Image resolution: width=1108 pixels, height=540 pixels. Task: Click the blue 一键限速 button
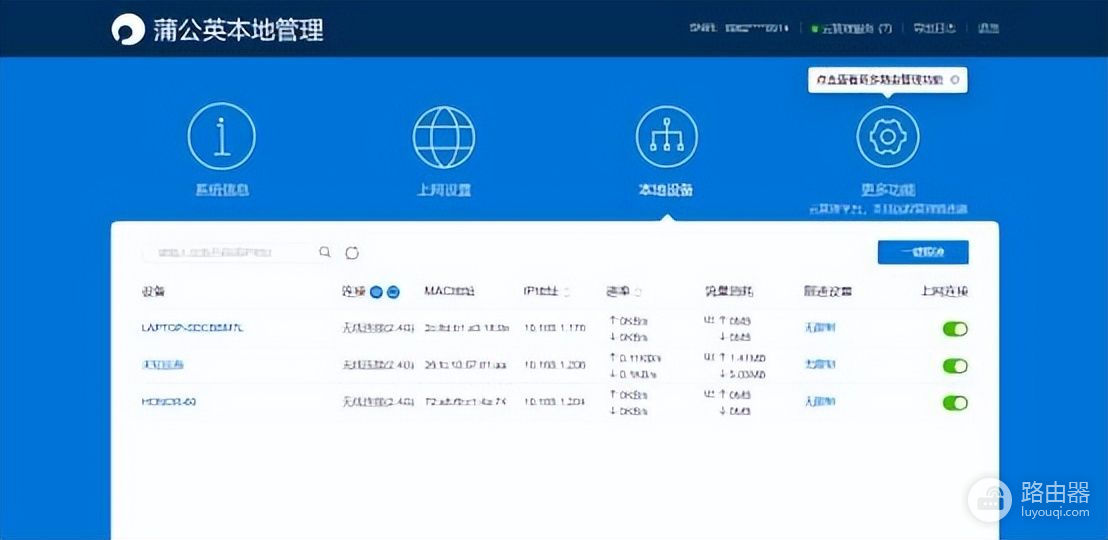click(x=923, y=252)
